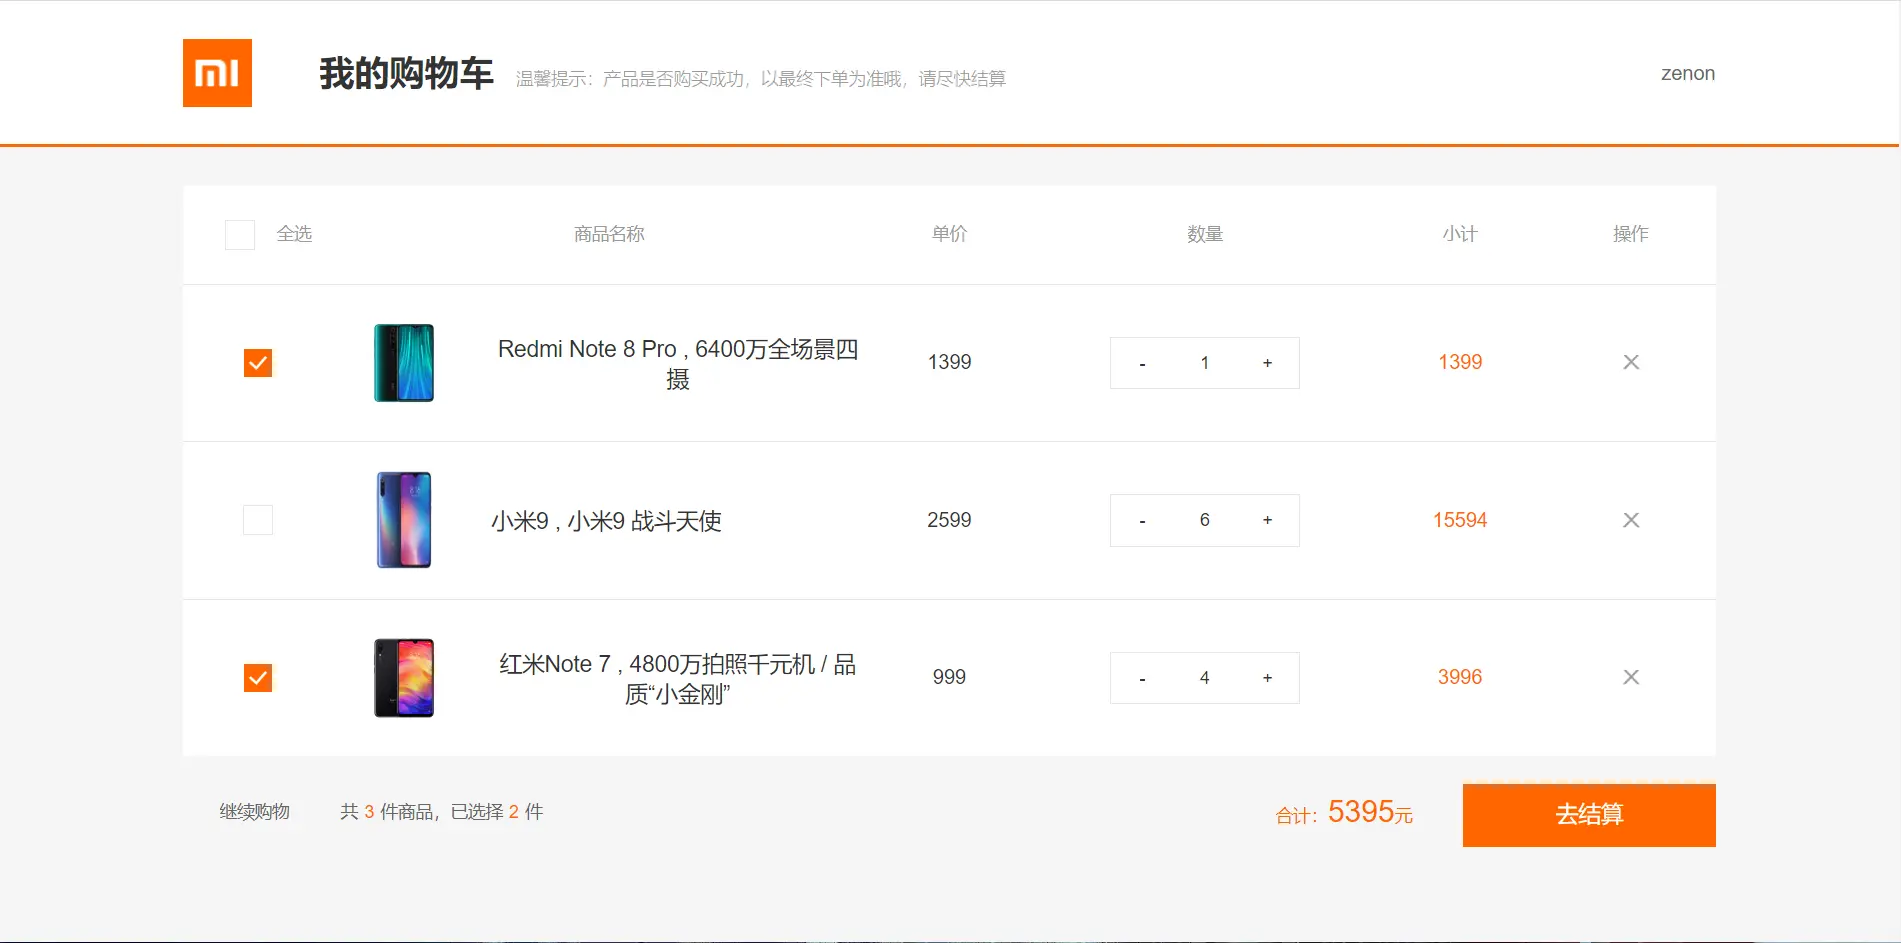Click the 数量 column header

tap(1205, 234)
